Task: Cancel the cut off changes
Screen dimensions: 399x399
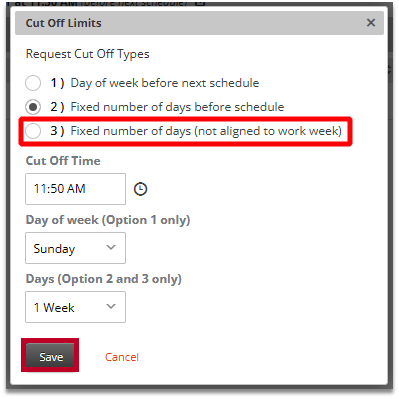Action: (122, 357)
